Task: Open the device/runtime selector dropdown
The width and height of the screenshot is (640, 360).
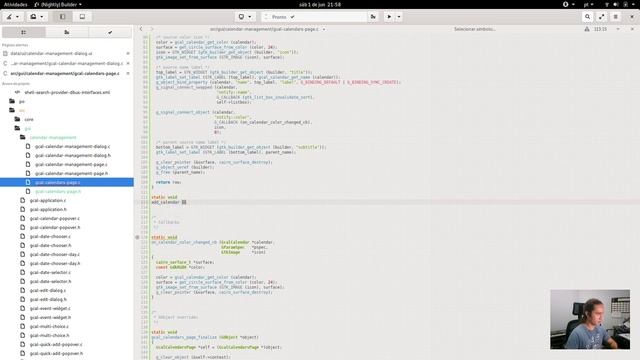Action: point(245,17)
